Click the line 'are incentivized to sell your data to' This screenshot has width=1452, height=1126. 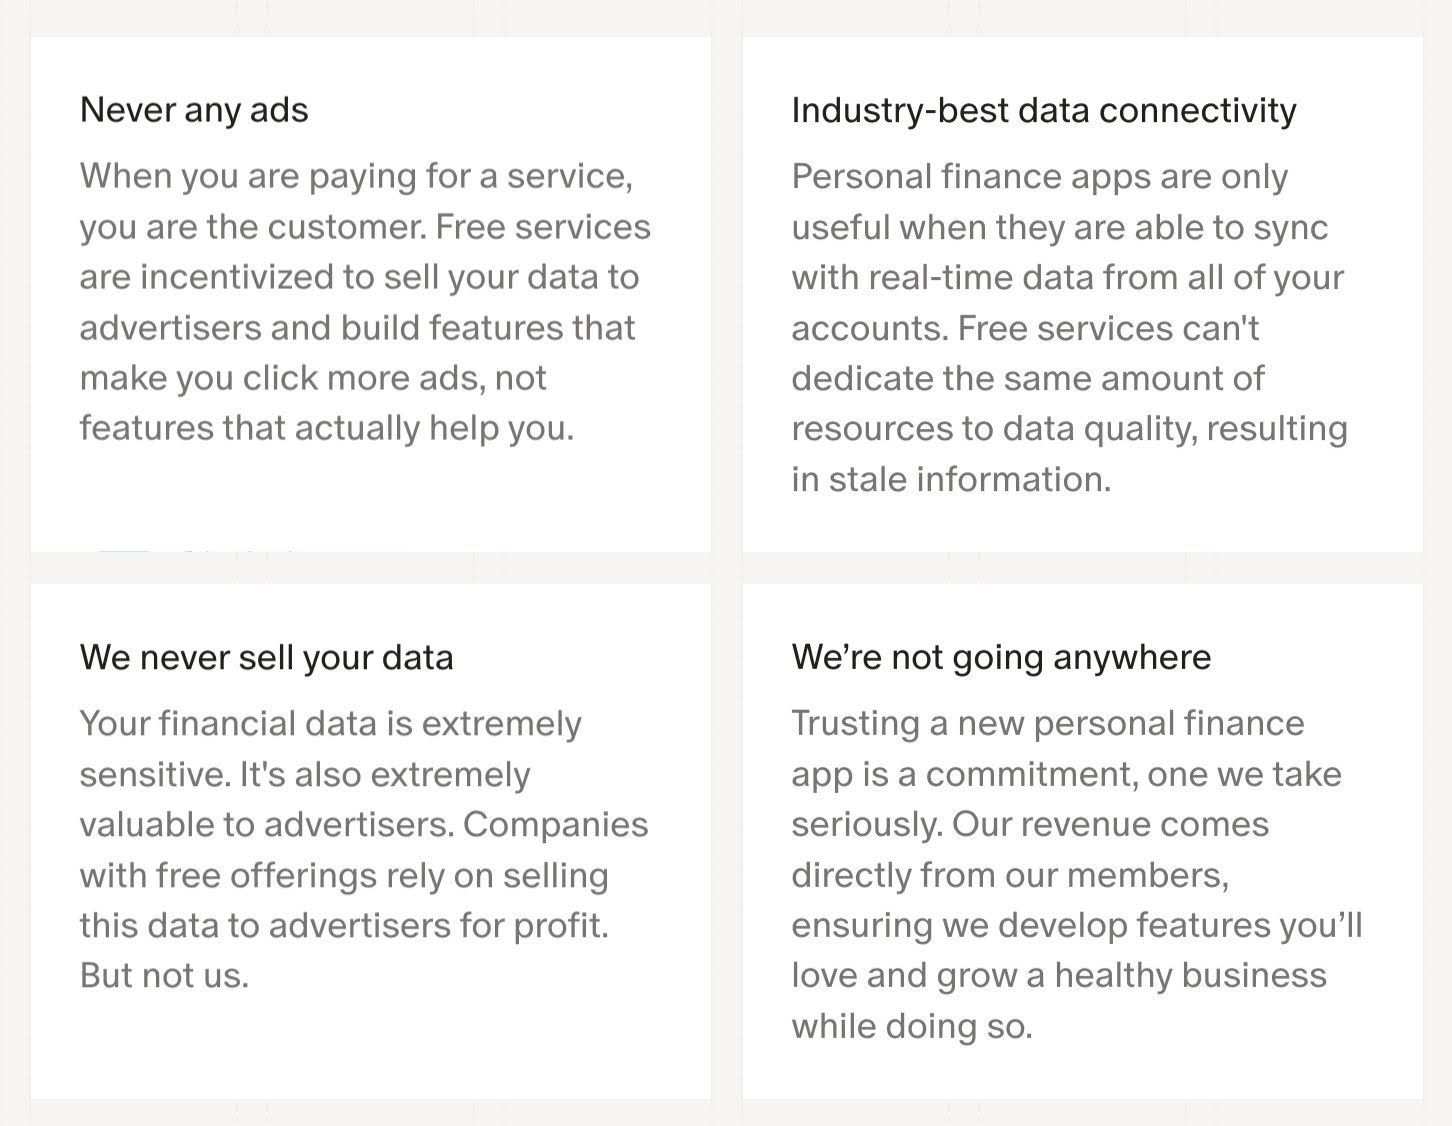[x=359, y=277]
